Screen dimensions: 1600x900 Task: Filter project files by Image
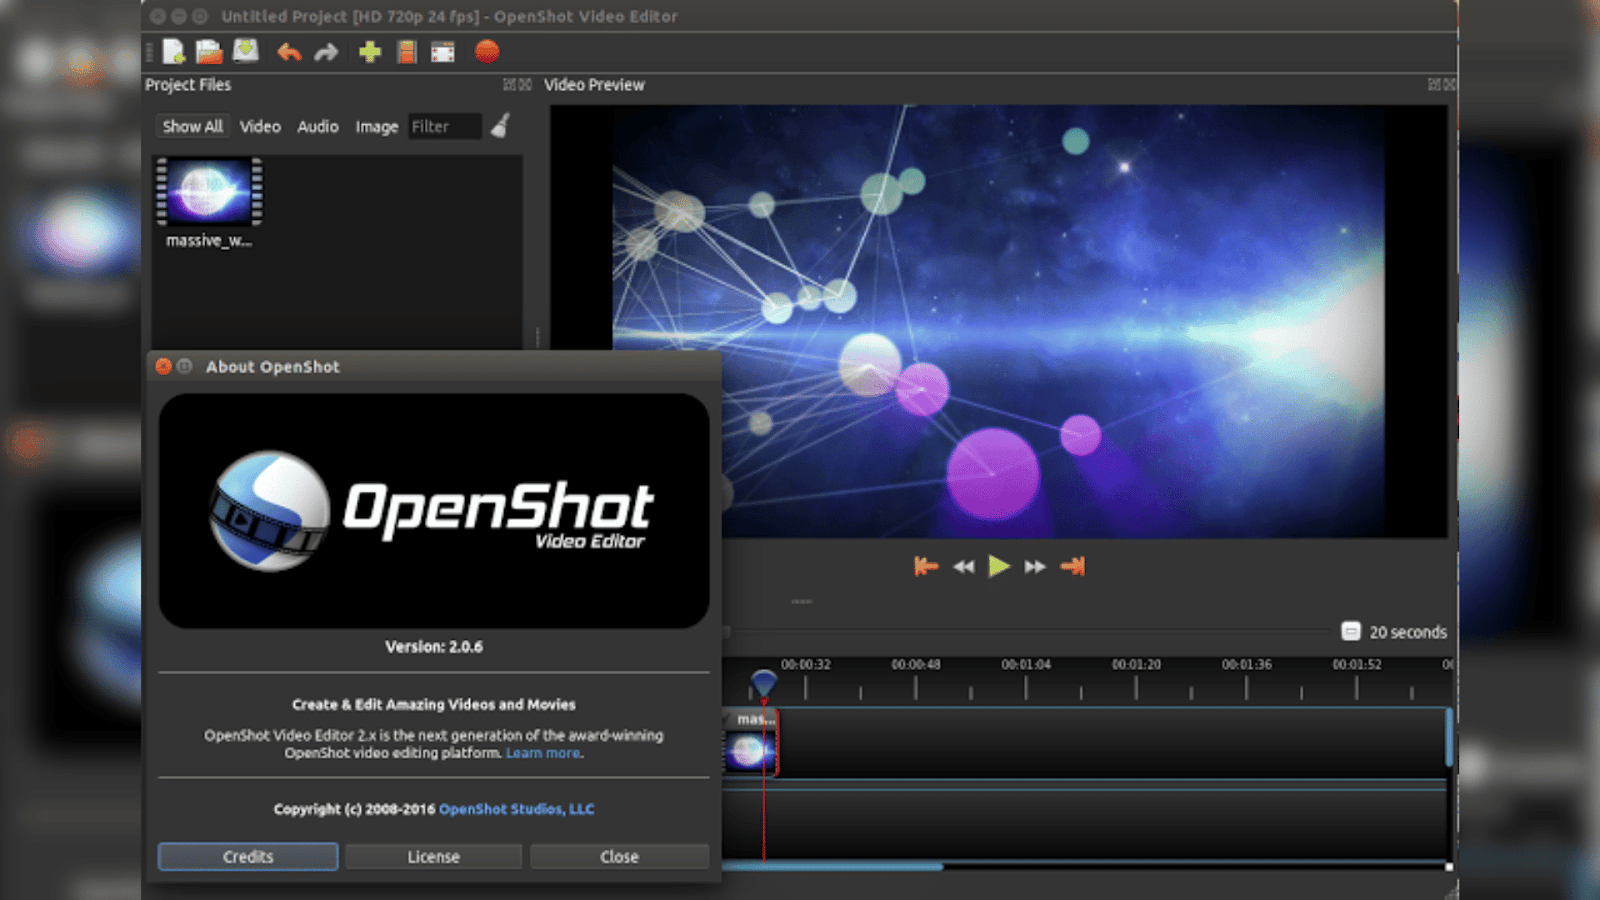tap(377, 127)
